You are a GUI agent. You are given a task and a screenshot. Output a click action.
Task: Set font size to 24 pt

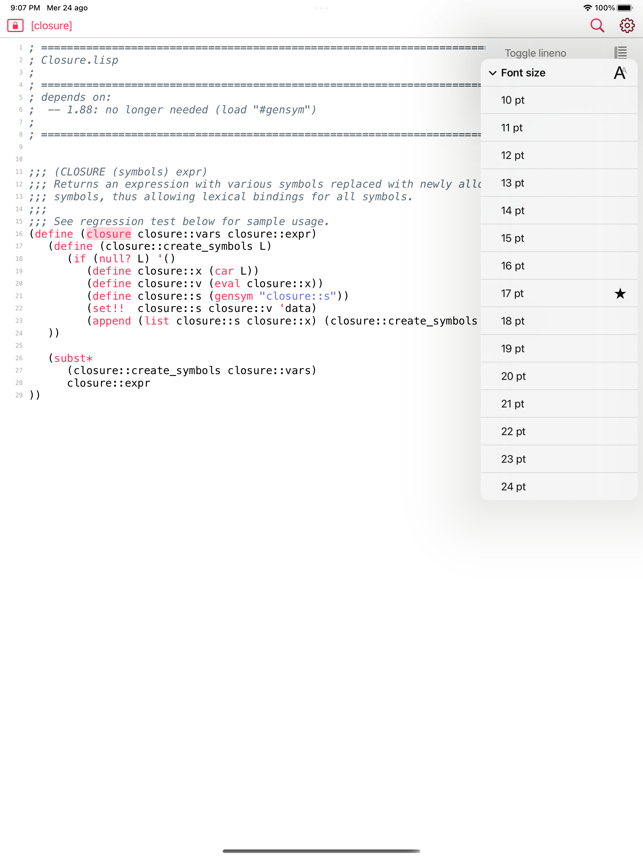[x=513, y=486]
